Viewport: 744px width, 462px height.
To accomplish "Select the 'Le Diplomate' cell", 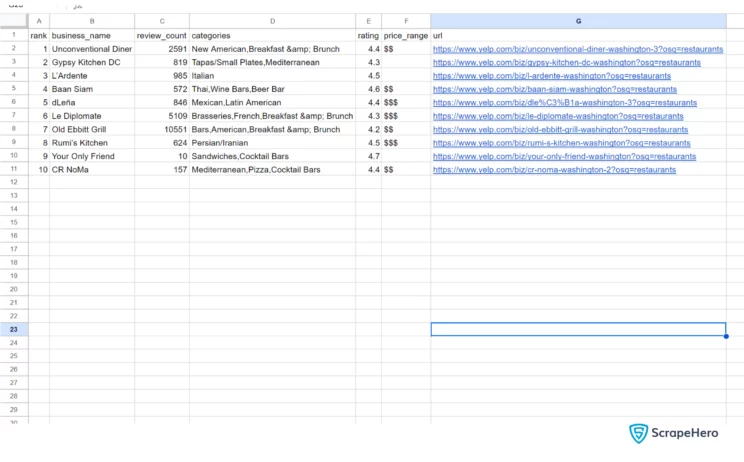I will pos(92,116).
